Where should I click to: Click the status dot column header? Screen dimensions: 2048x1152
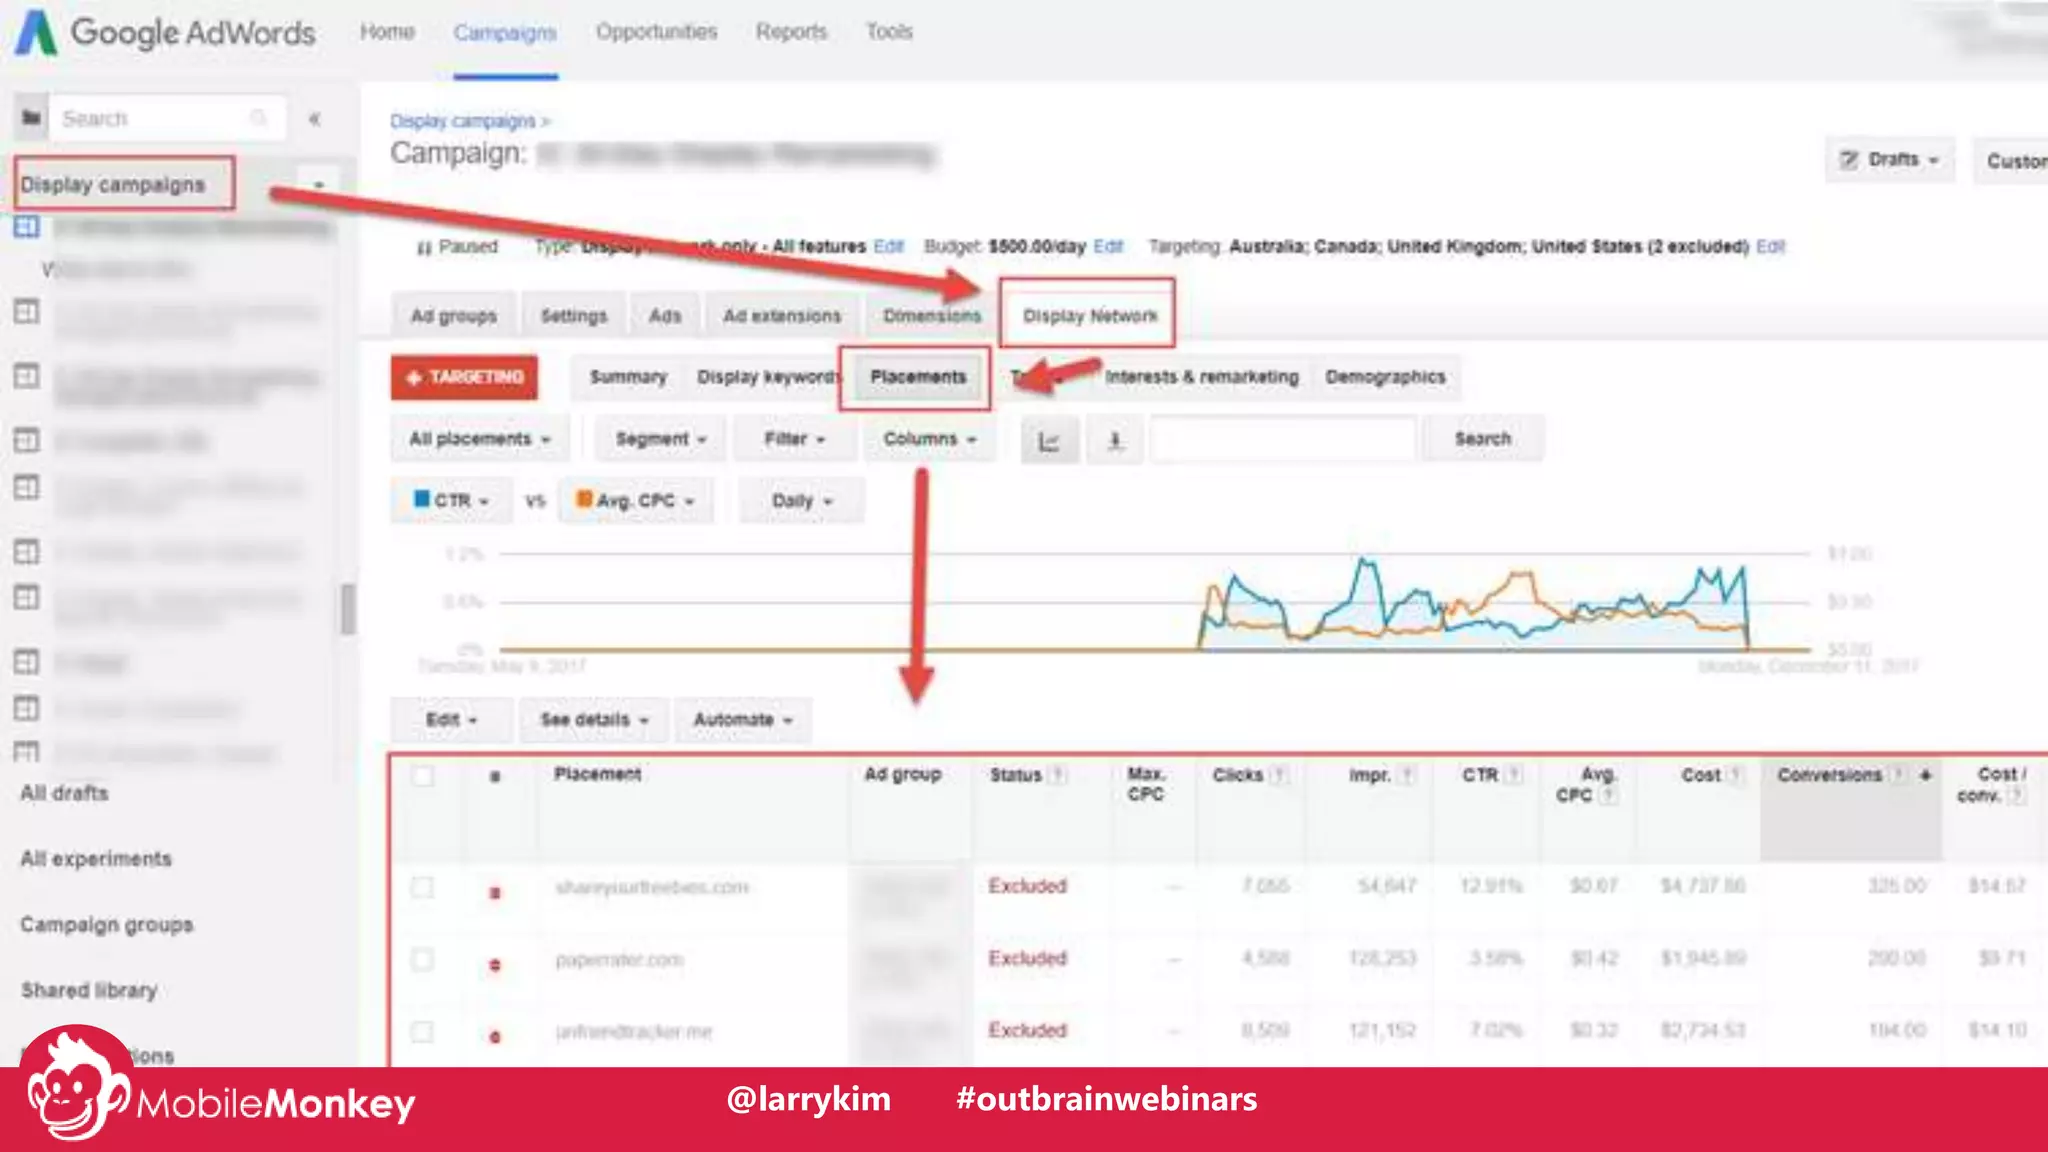click(495, 777)
